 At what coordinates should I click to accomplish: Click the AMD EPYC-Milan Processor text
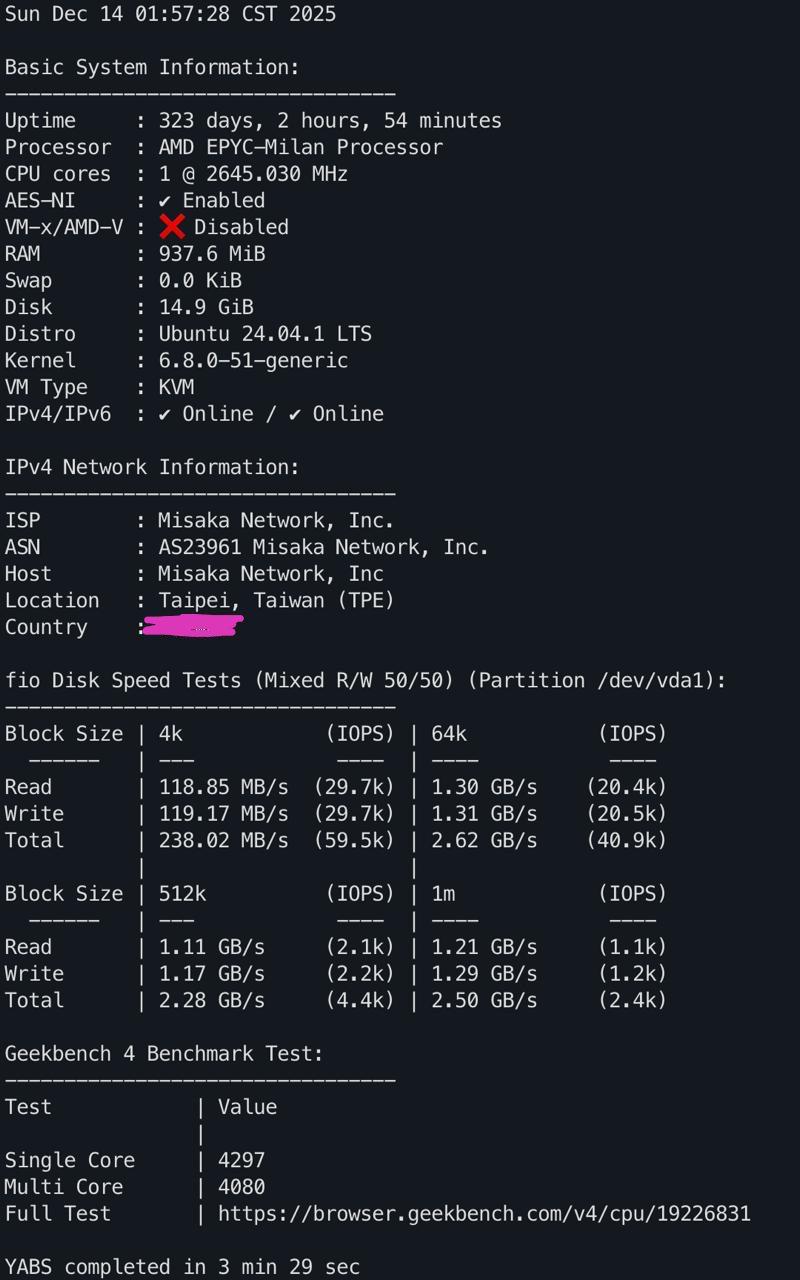click(300, 147)
